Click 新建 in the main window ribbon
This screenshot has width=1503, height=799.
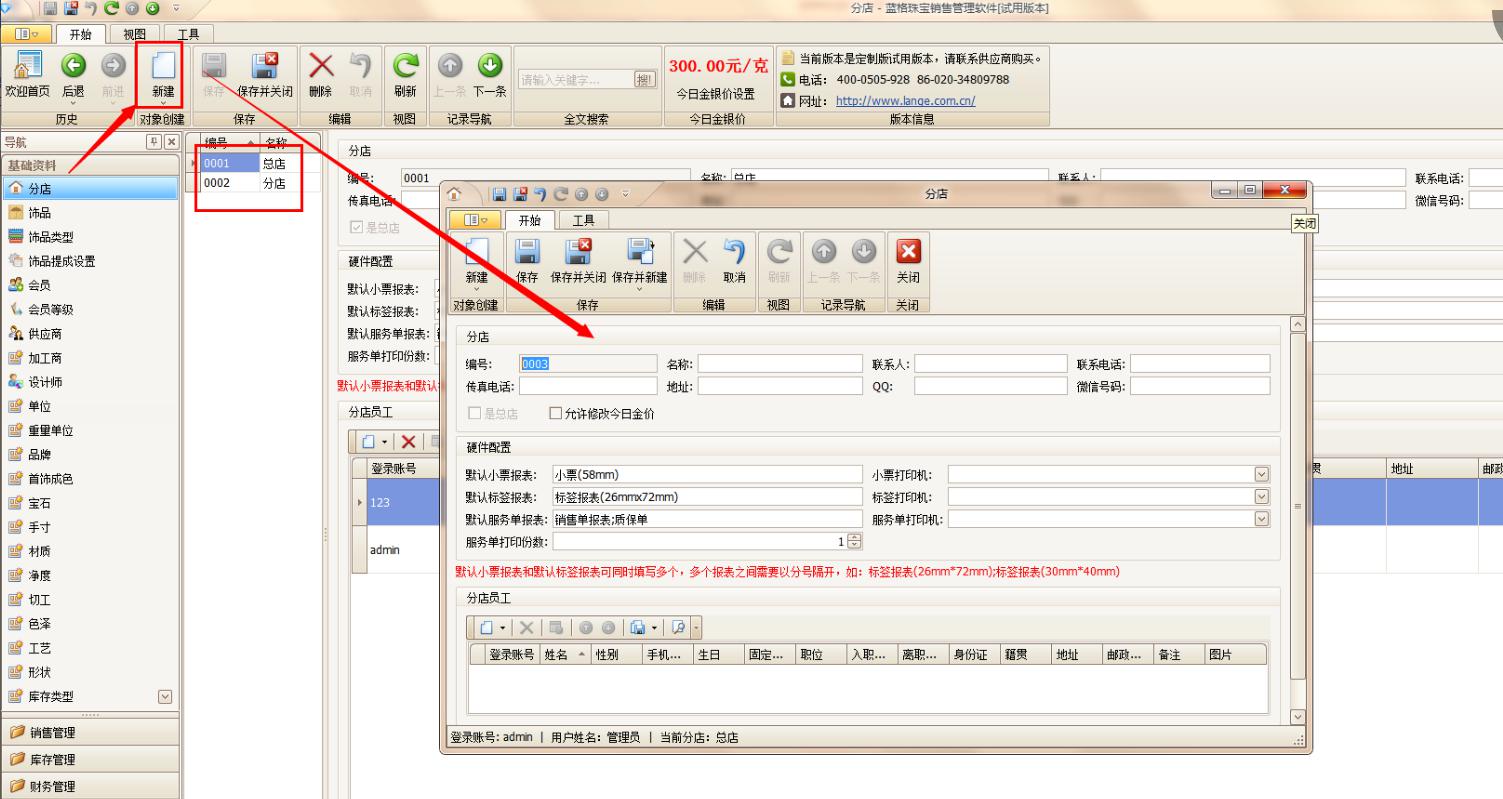163,74
